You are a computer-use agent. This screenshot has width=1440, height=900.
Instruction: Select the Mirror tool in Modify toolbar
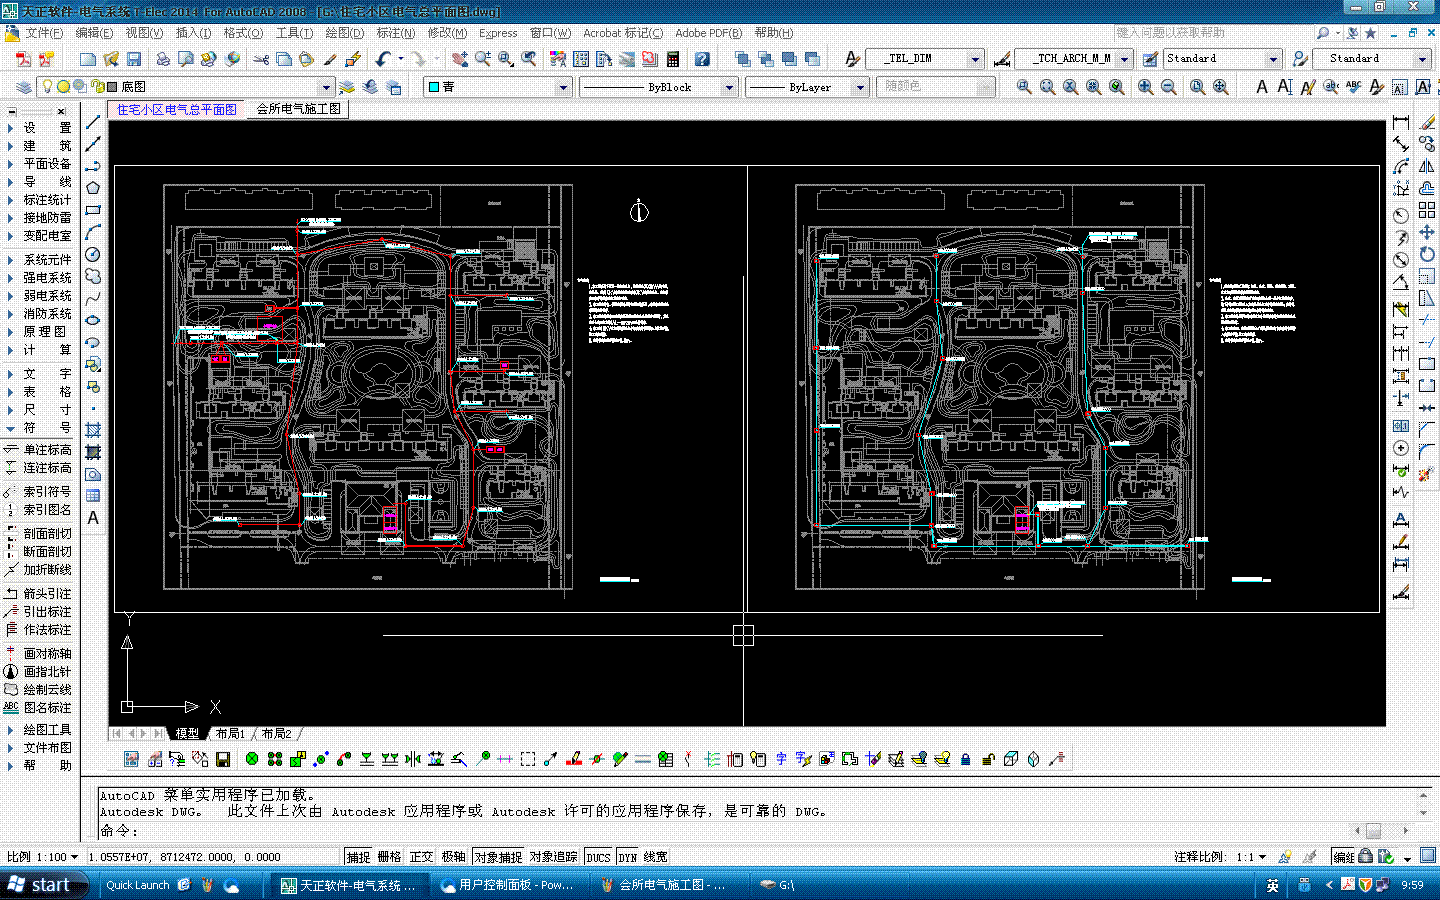tap(1427, 166)
